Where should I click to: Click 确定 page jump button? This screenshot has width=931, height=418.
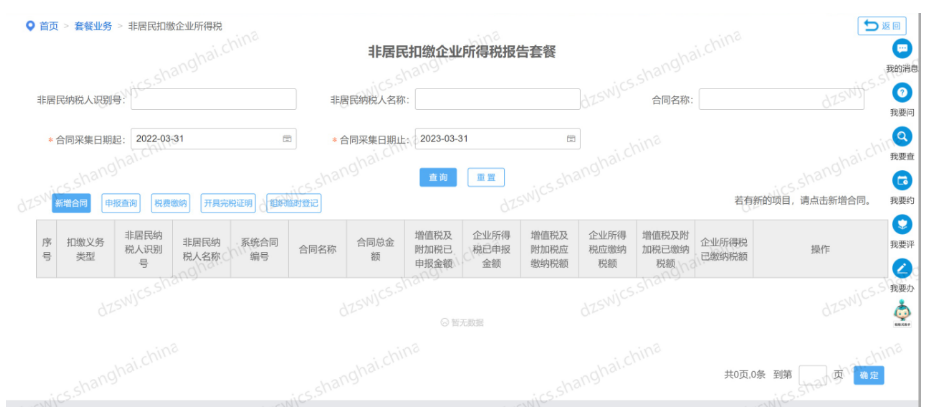tap(869, 375)
